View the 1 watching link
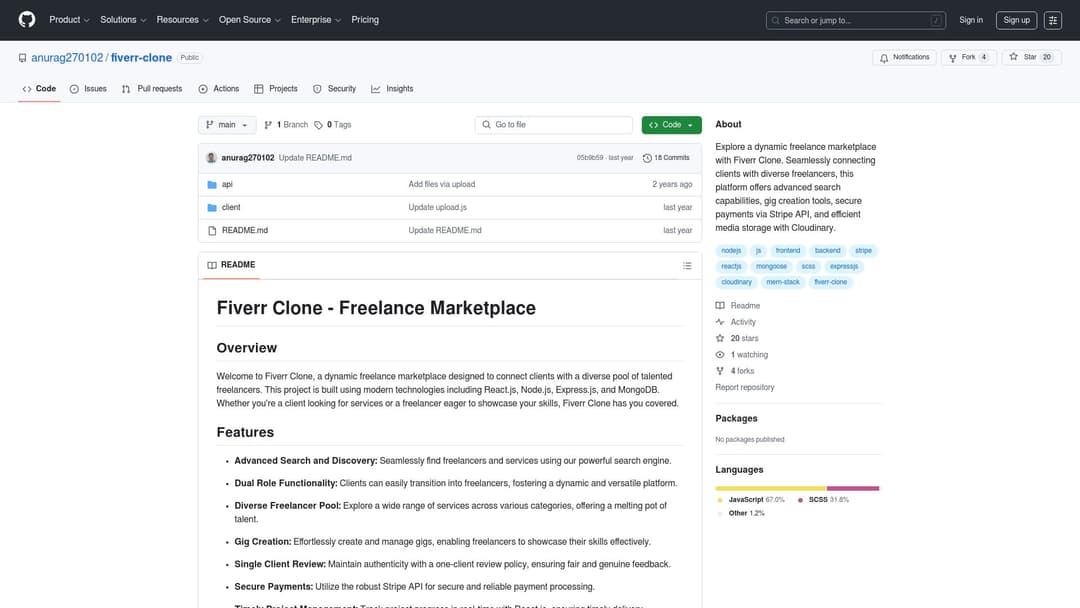This screenshot has width=1080, height=608. click(742, 355)
